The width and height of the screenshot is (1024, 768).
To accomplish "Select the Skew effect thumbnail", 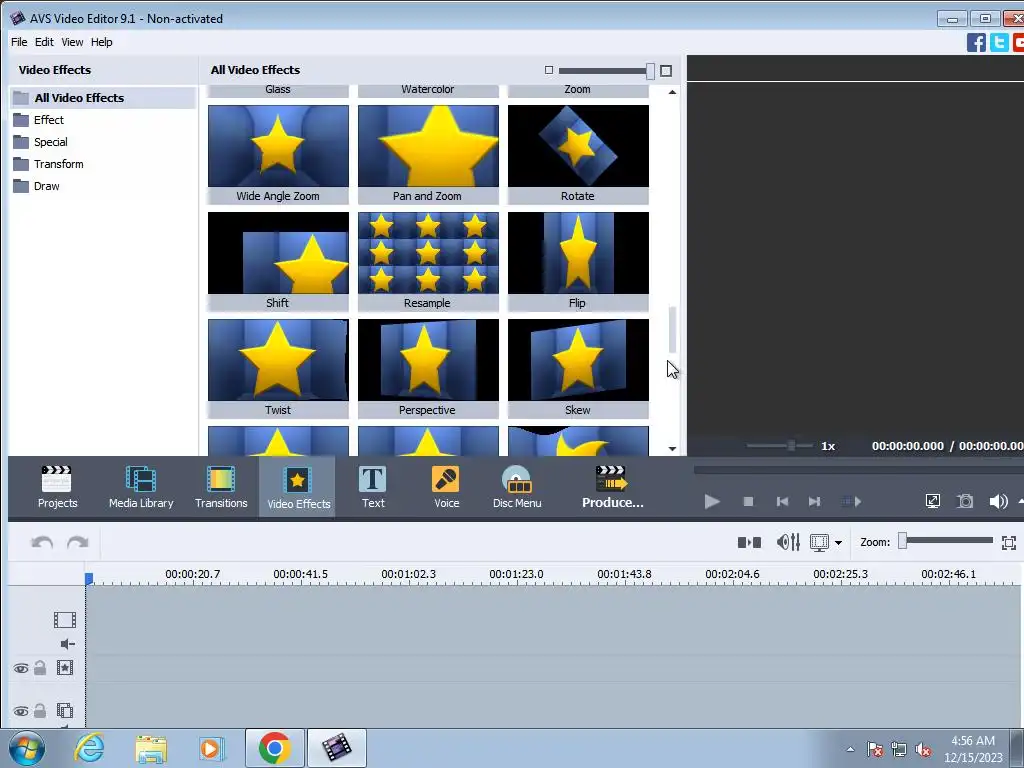I will click(x=578, y=368).
